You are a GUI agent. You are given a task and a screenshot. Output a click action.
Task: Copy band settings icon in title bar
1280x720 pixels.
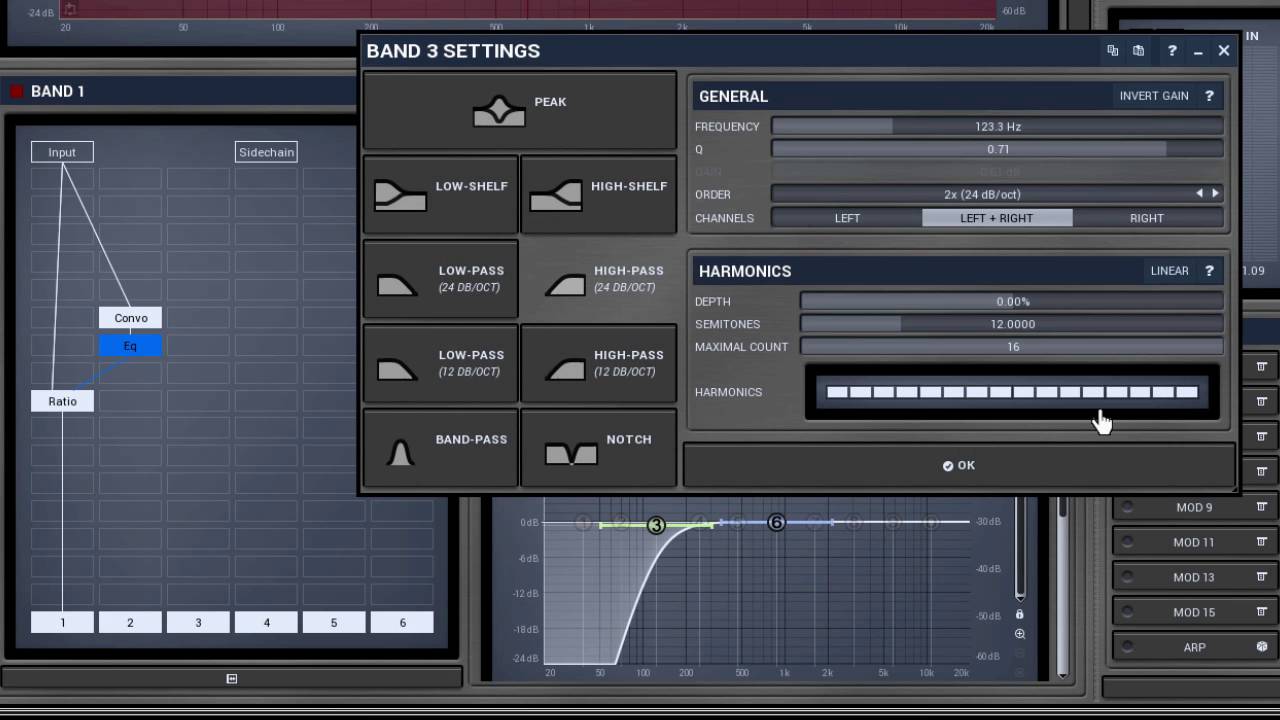click(1112, 51)
